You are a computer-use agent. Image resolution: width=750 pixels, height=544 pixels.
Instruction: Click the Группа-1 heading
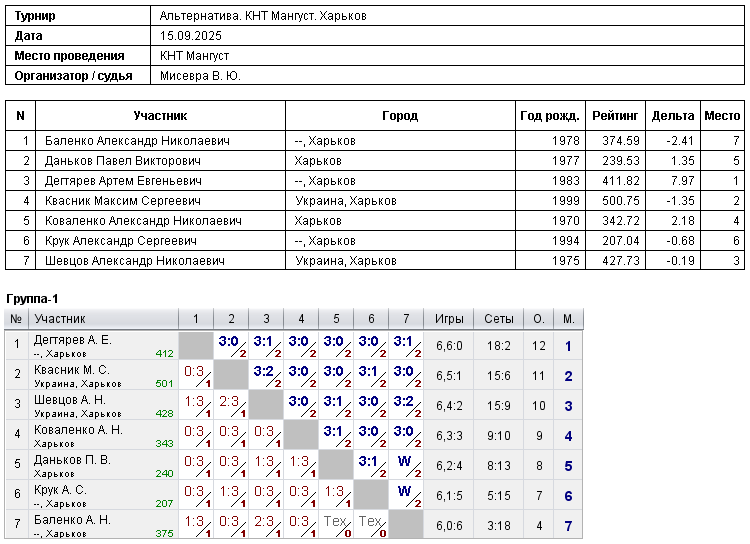(32, 299)
